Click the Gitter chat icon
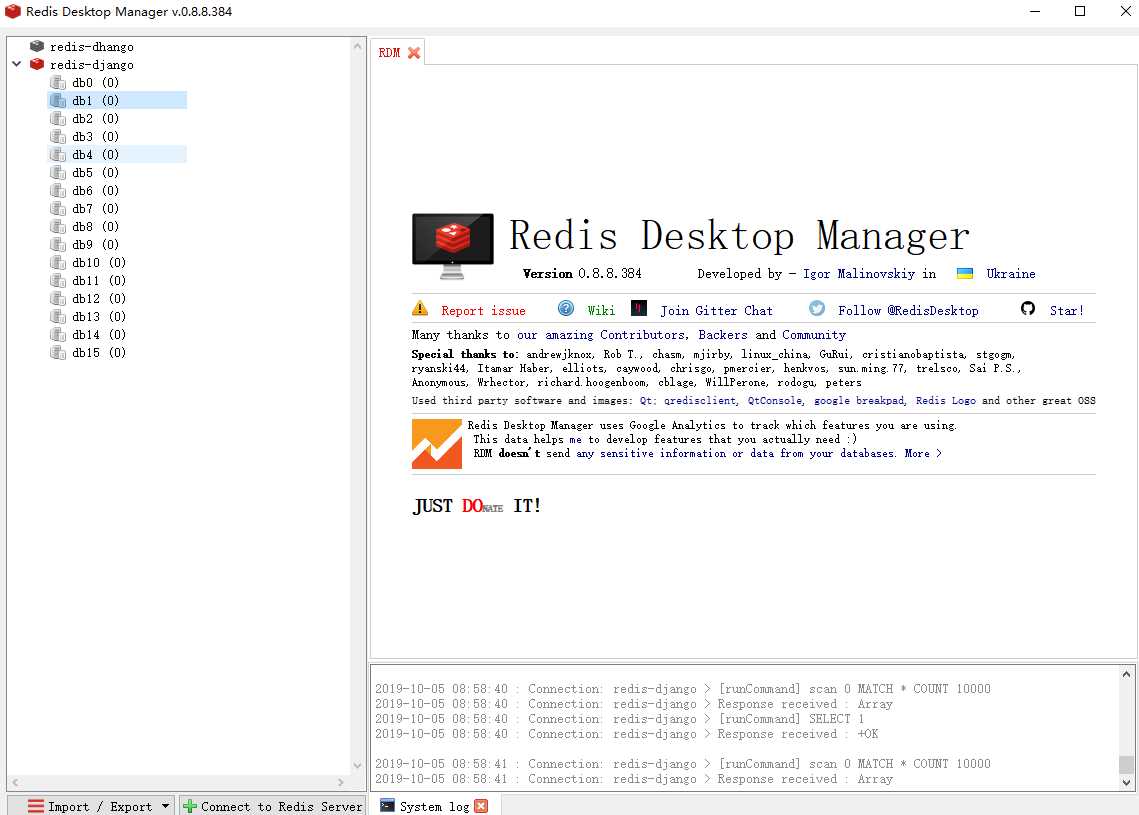 click(x=639, y=308)
